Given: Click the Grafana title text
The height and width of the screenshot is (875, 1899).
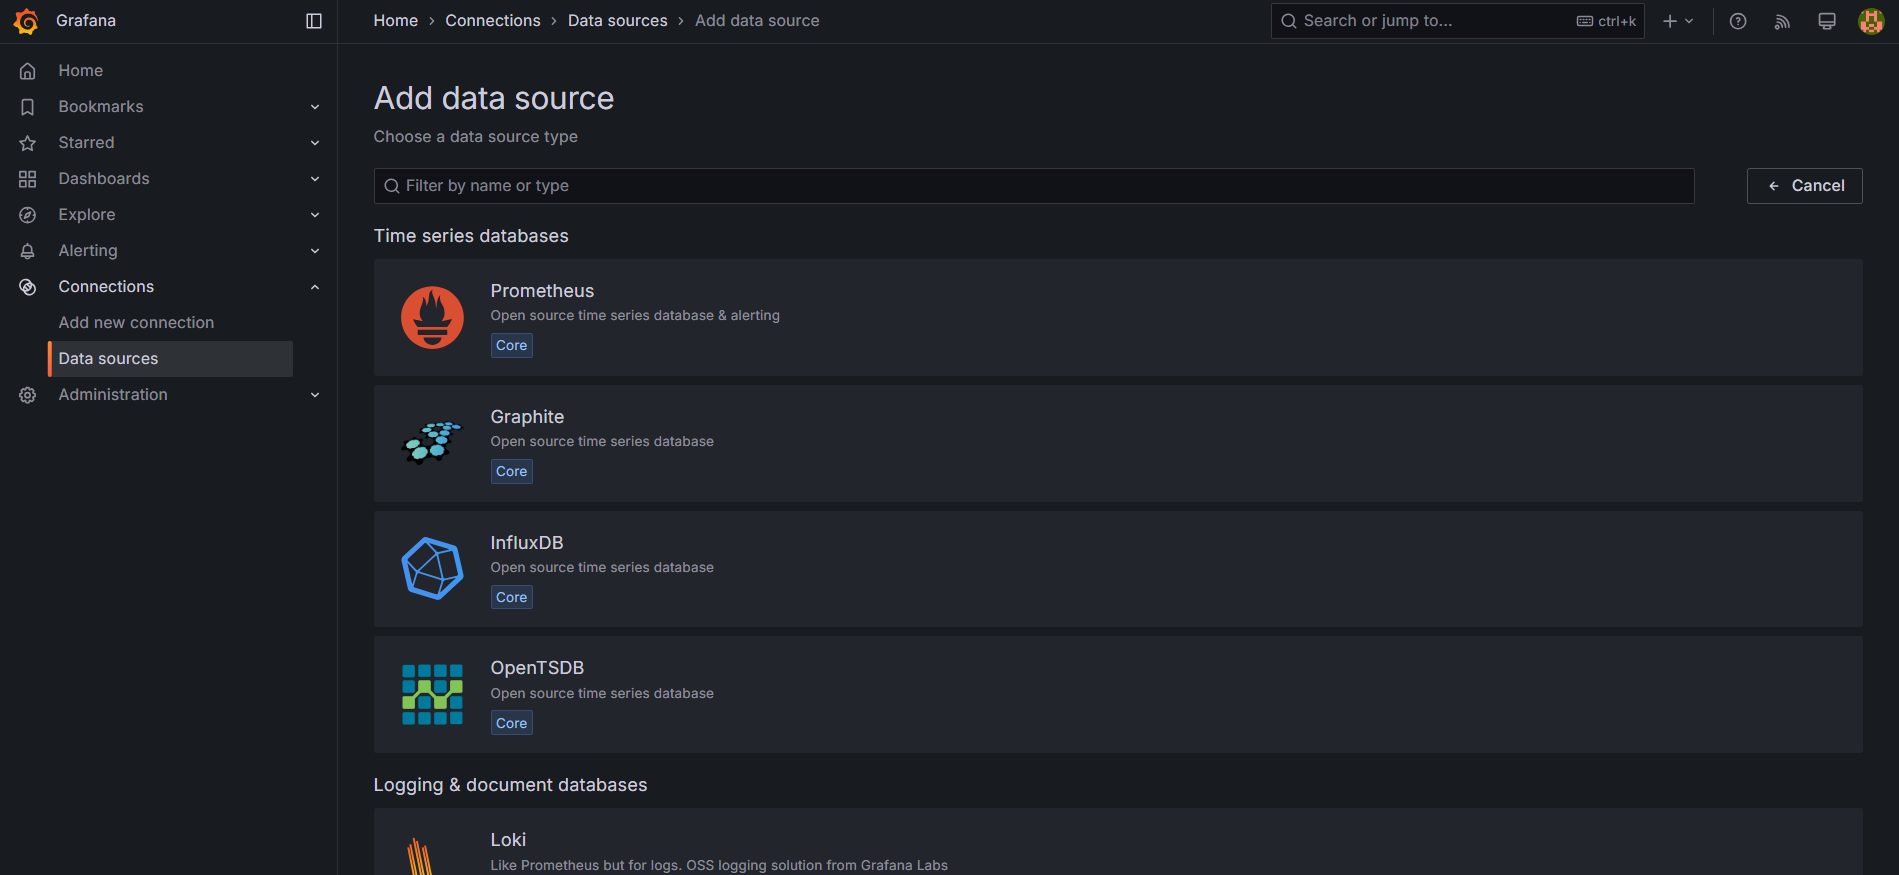Looking at the screenshot, I should coord(86,21).
